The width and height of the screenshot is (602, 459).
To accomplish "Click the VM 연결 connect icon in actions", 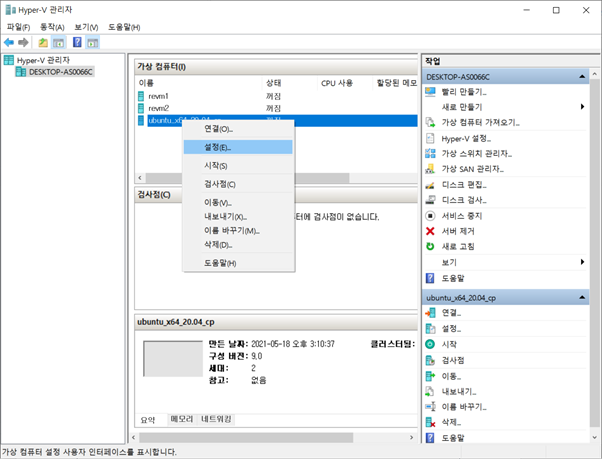I will click(430, 313).
